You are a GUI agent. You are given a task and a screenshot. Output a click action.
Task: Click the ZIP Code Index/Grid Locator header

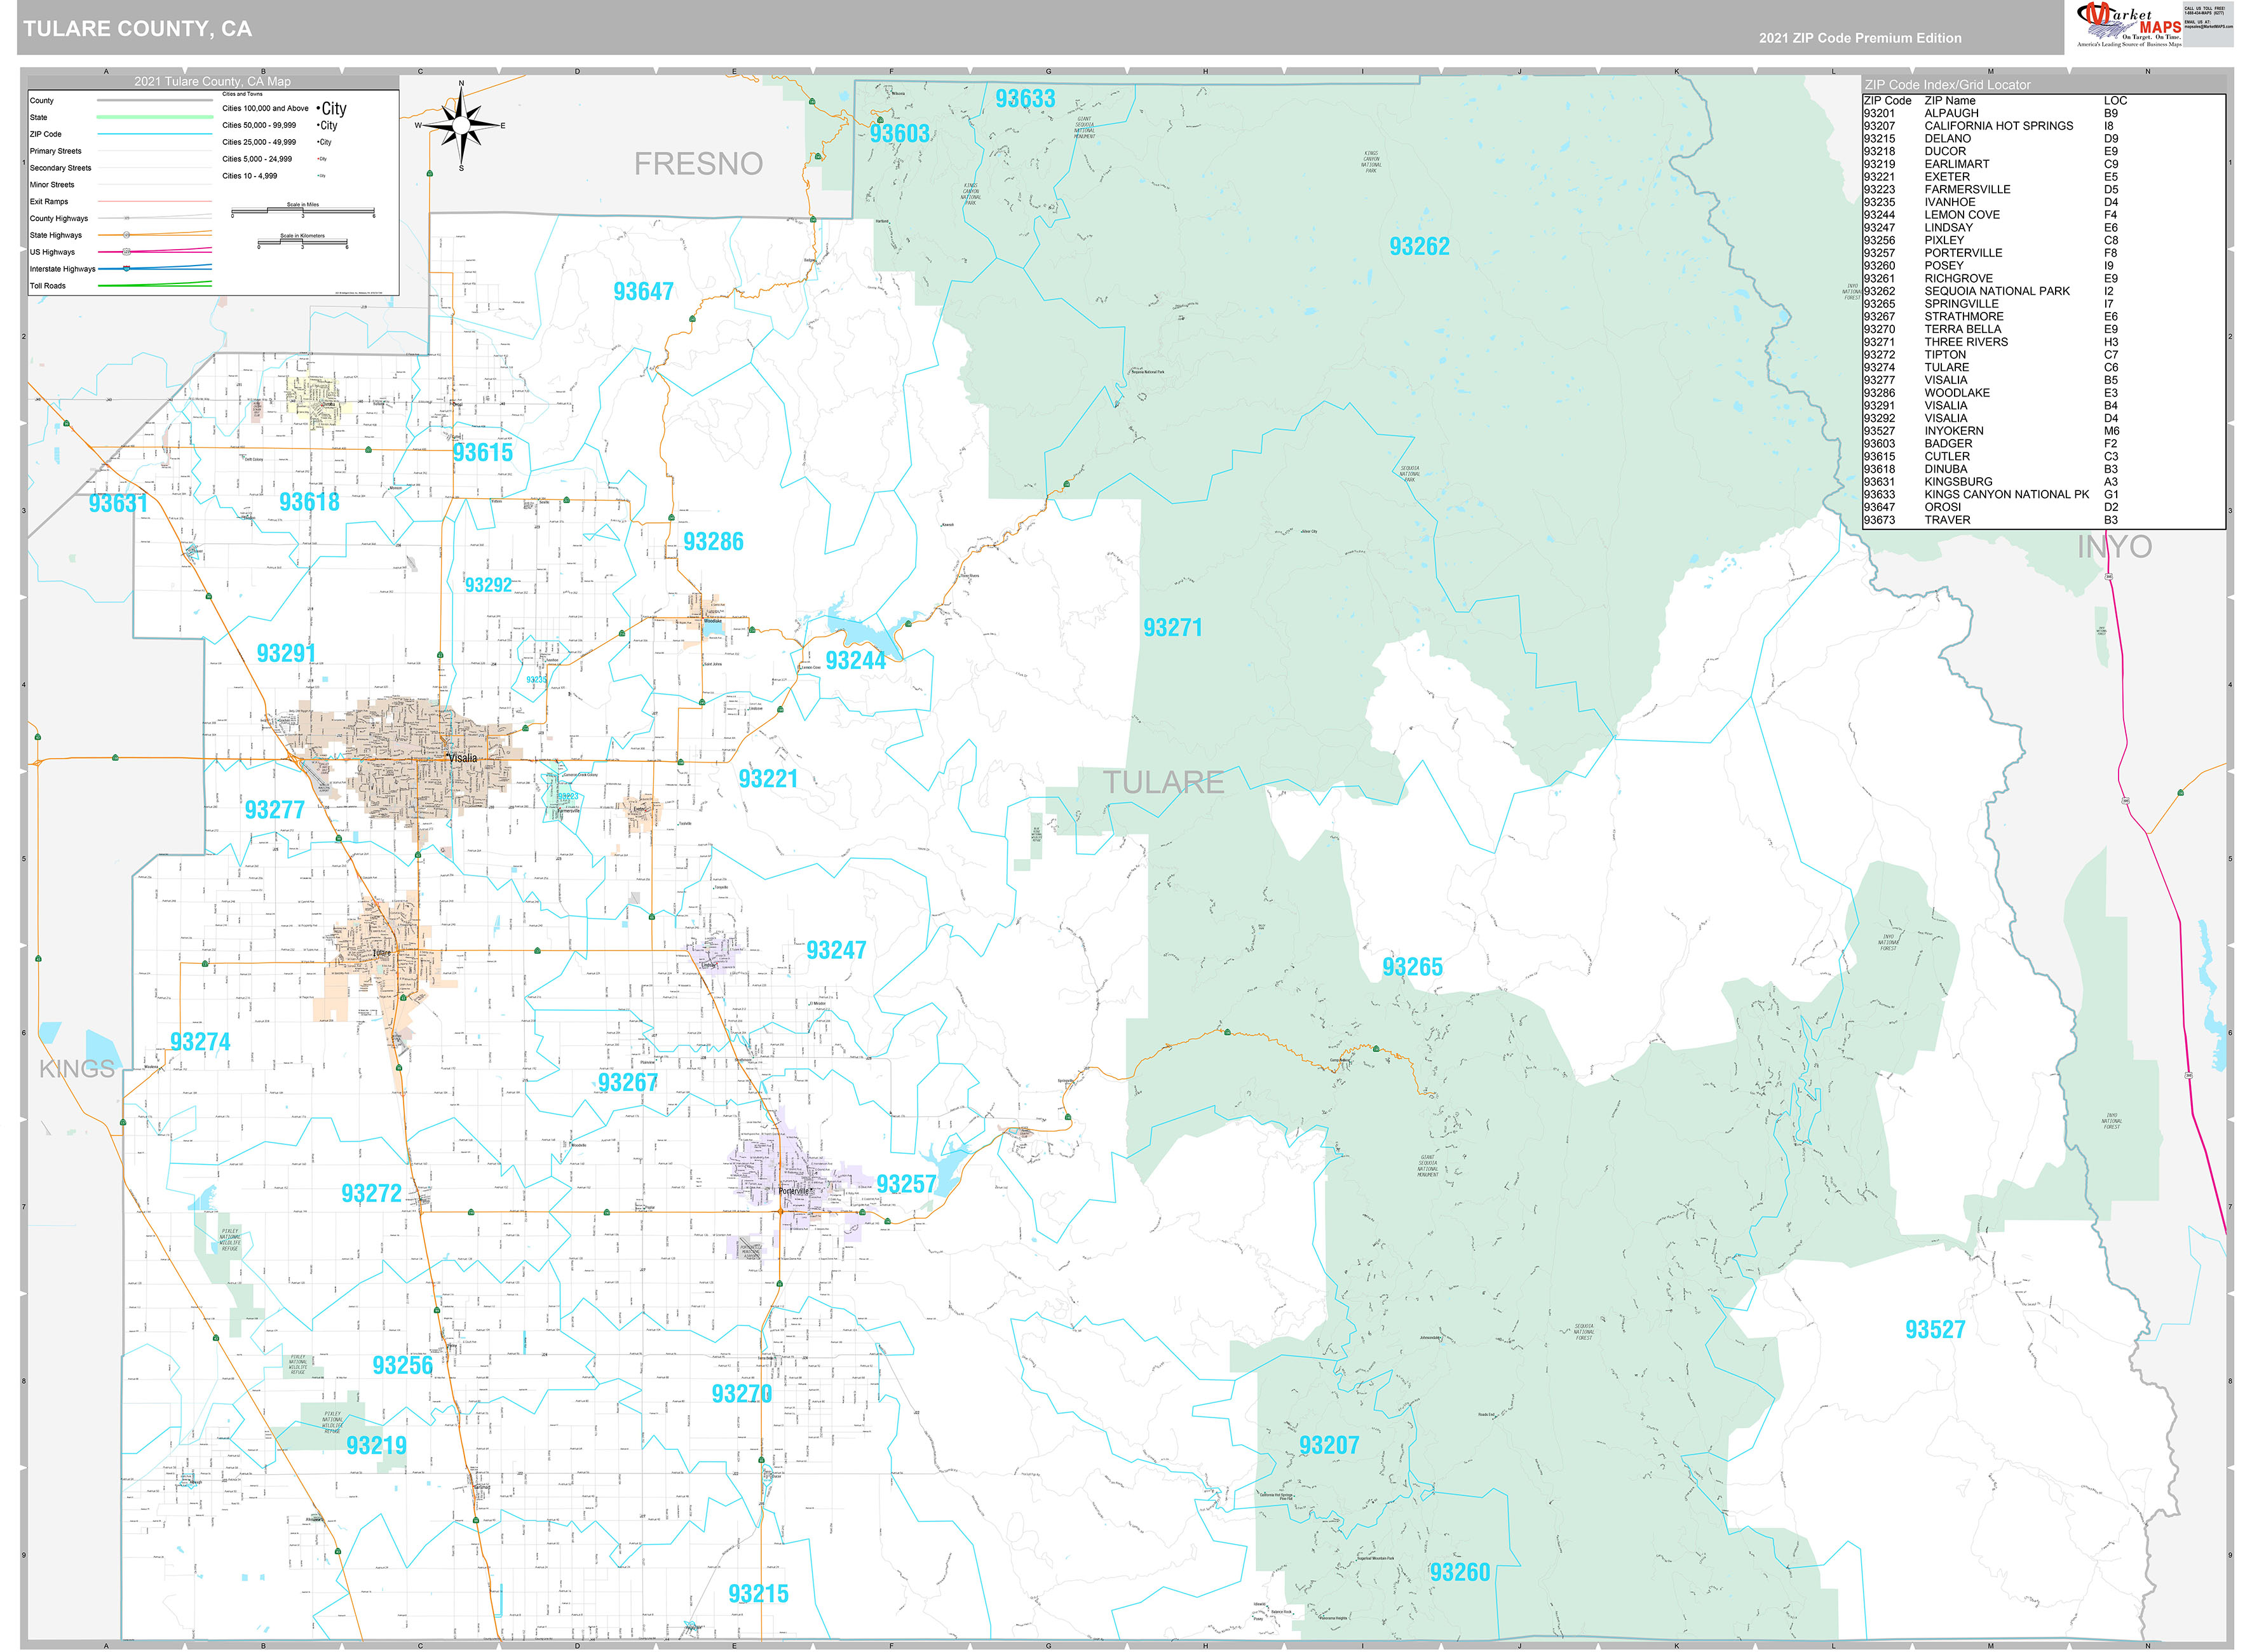click(x=1947, y=85)
